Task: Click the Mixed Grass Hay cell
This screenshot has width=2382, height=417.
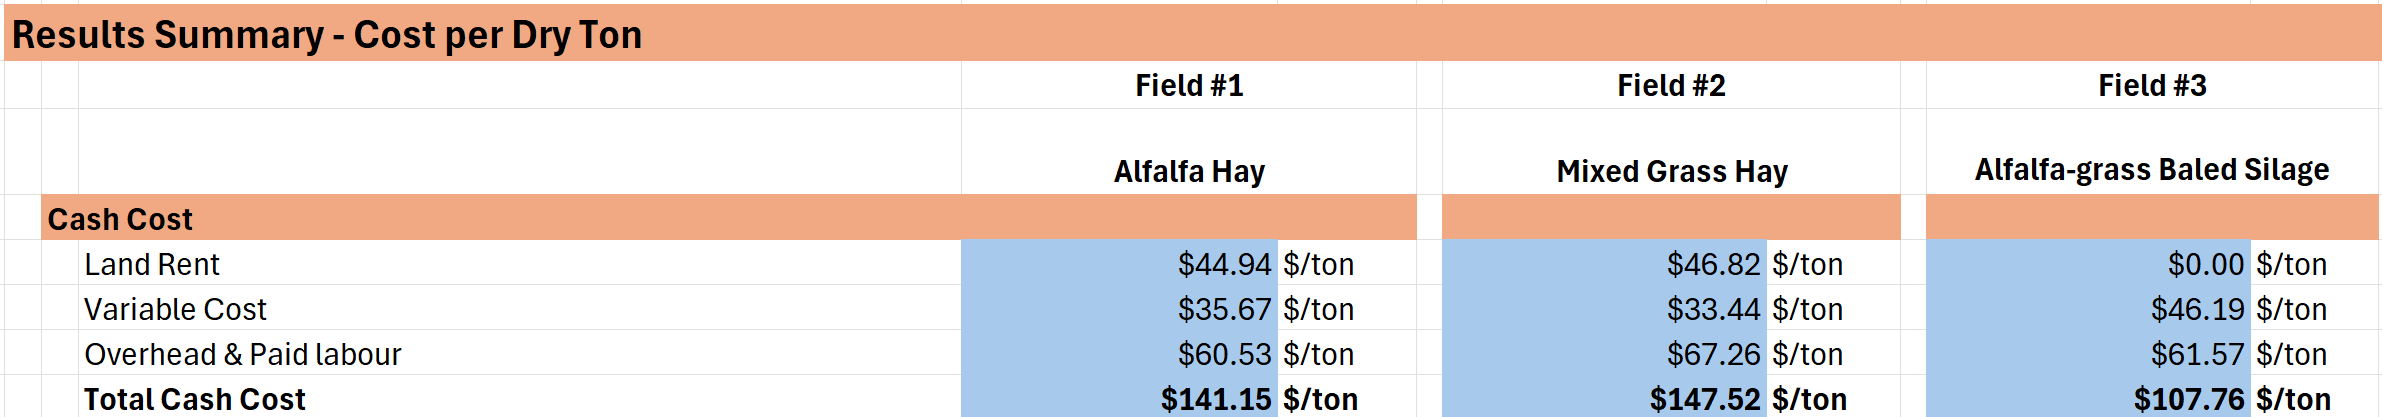Action: coord(1671,171)
